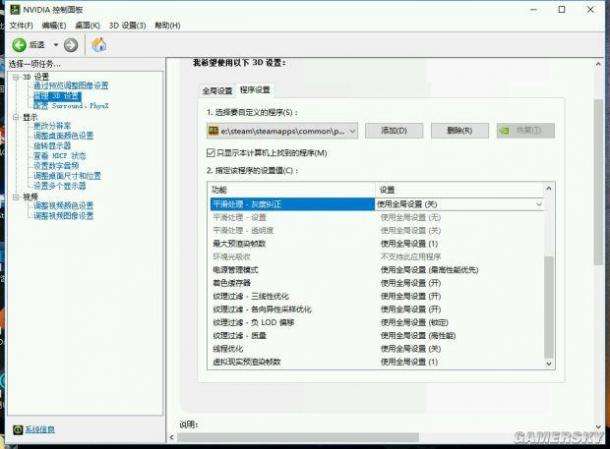Collapse the 3D 设置 tree node
This screenshot has width=610, height=449.
(x=16, y=77)
